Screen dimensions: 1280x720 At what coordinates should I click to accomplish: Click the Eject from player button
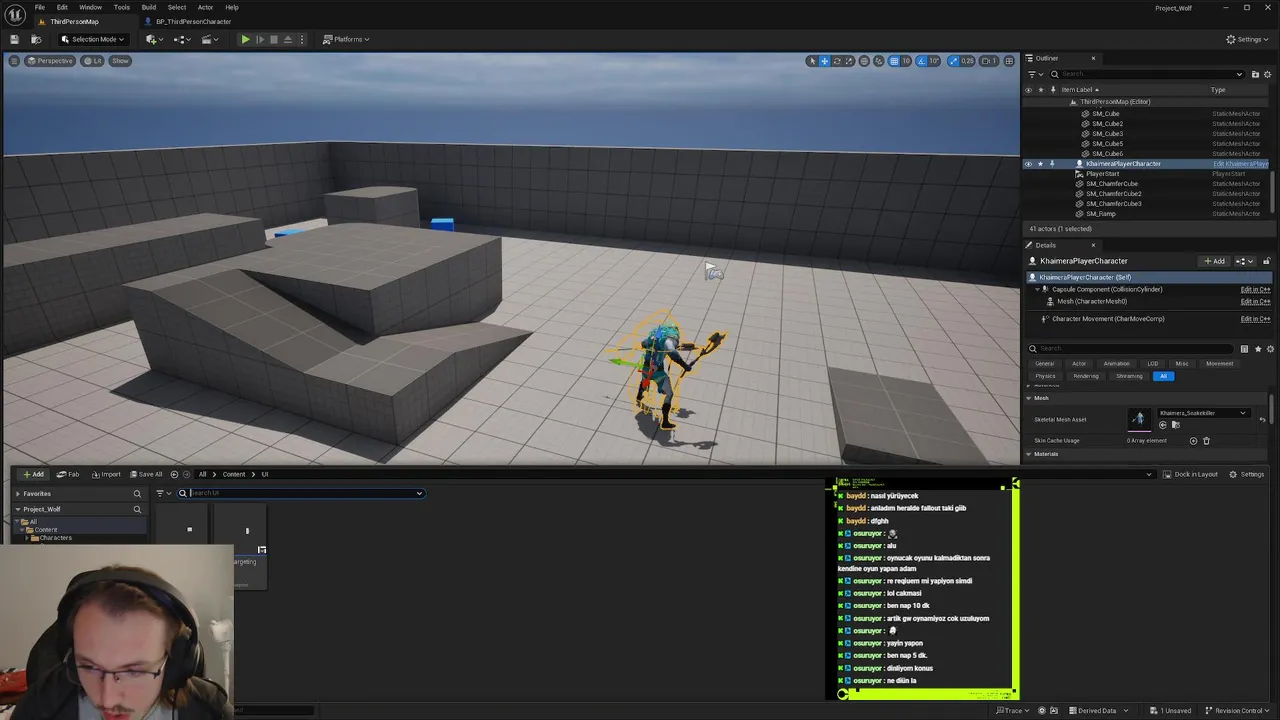tap(288, 39)
